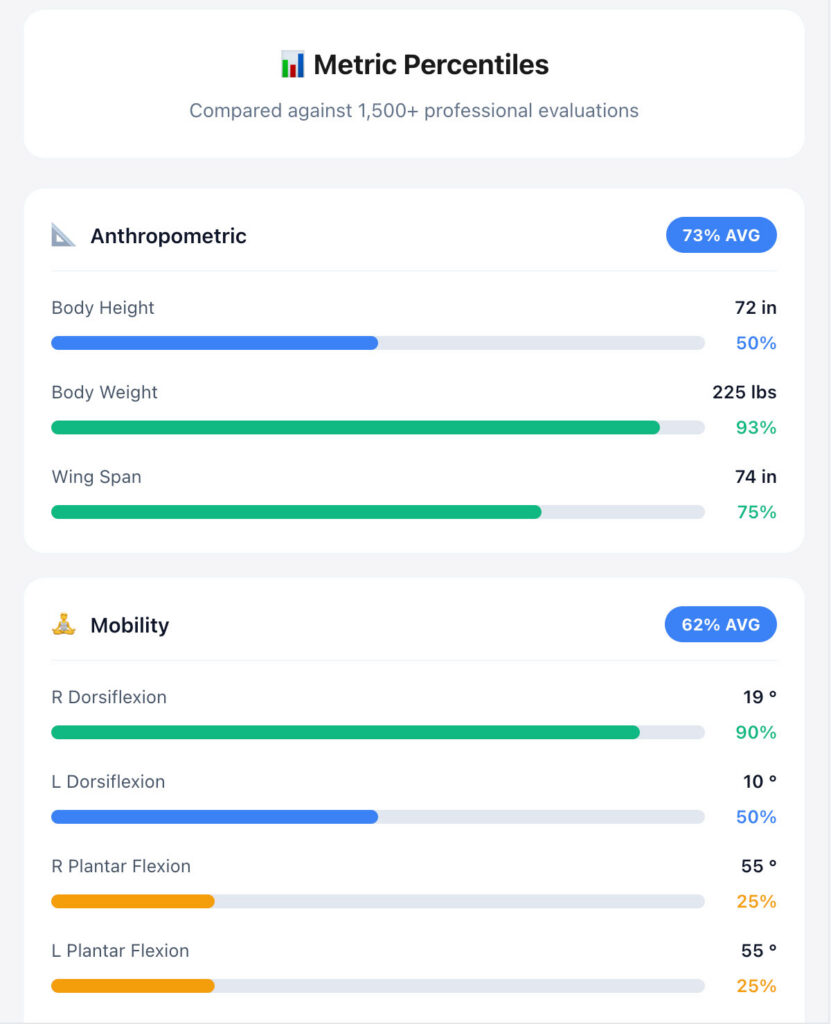Click the R Plantar Flexion progress bar
The height and width of the screenshot is (1024, 831).
coord(378,901)
